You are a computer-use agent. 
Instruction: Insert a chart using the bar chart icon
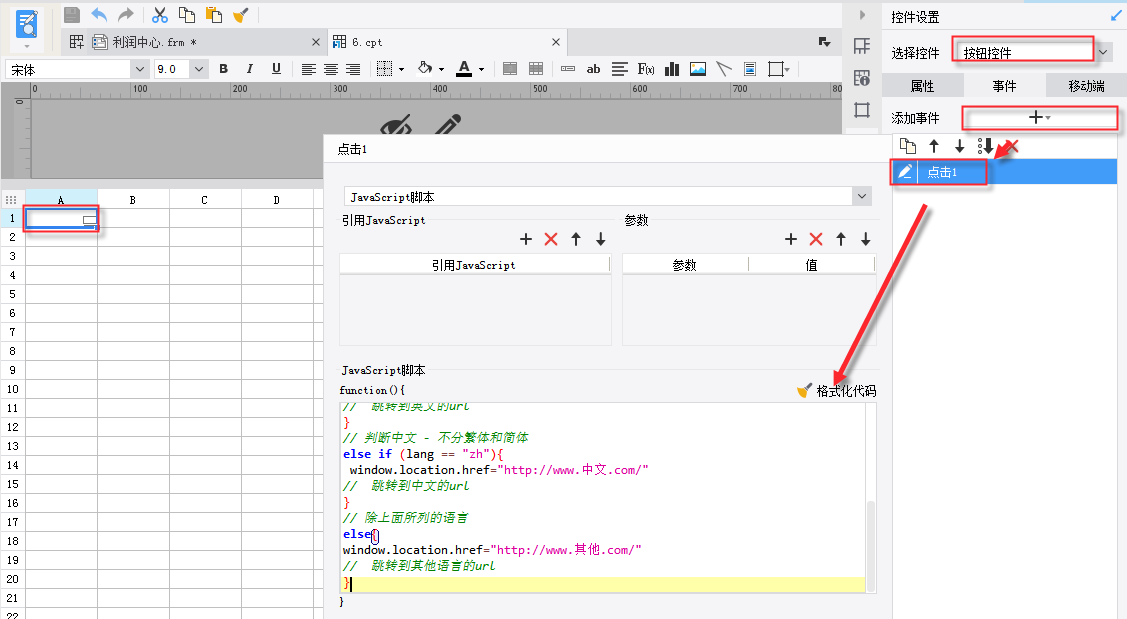point(672,69)
